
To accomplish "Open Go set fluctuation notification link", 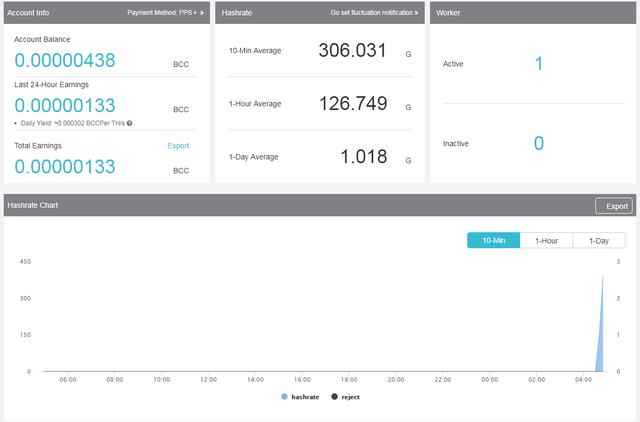I will pos(371,13).
